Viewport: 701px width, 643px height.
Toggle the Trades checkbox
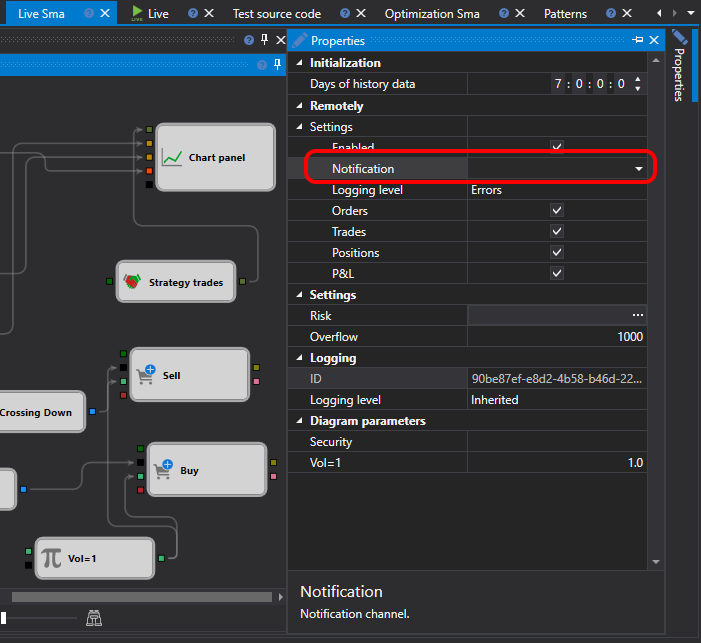pyautogui.click(x=557, y=231)
